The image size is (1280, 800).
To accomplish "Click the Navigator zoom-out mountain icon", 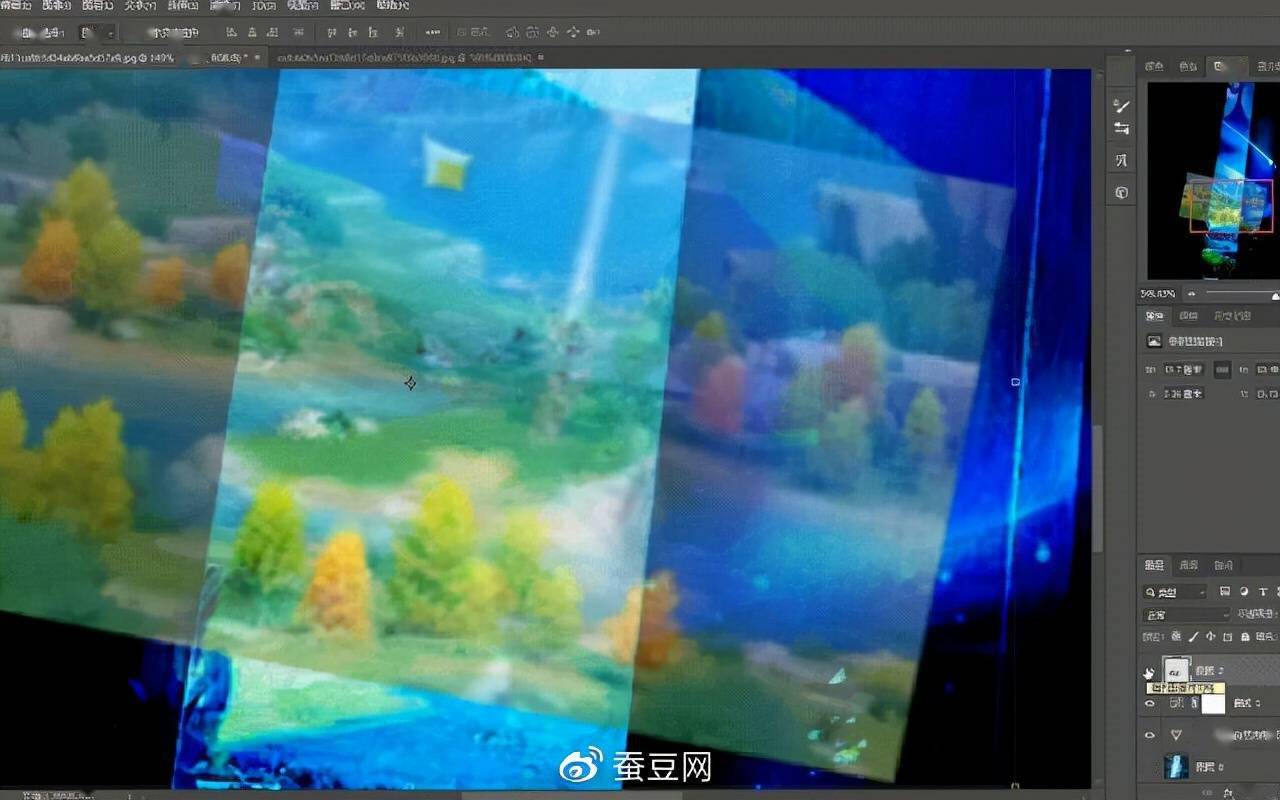I will tap(1191, 294).
